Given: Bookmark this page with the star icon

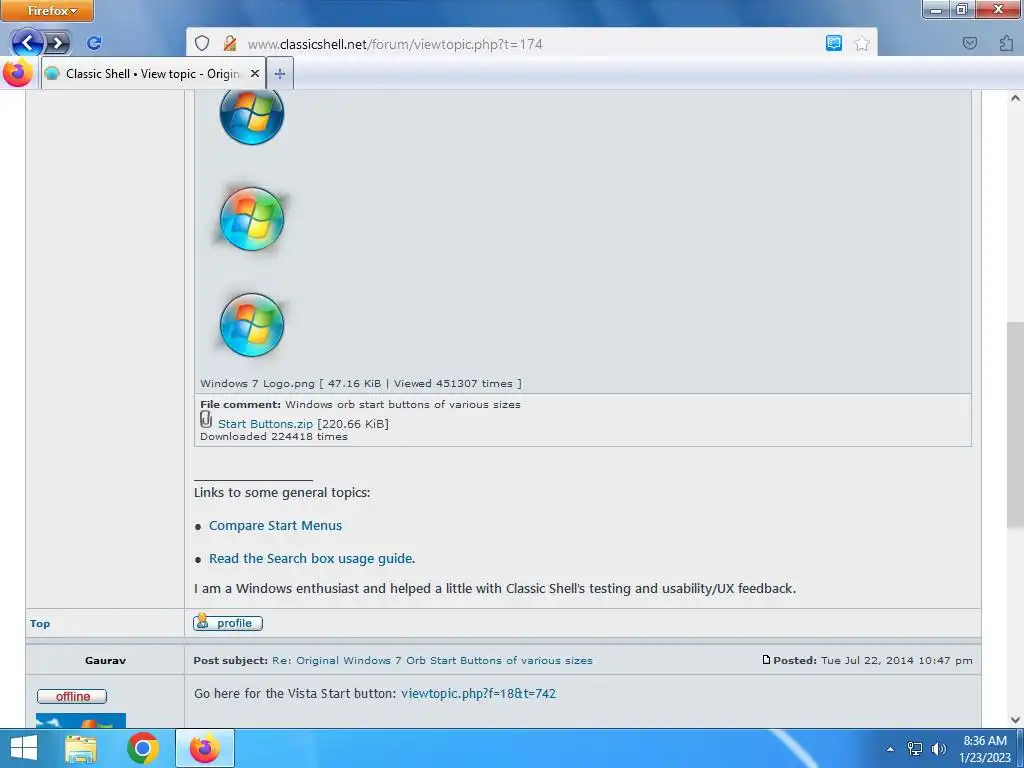Looking at the screenshot, I should click(862, 44).
